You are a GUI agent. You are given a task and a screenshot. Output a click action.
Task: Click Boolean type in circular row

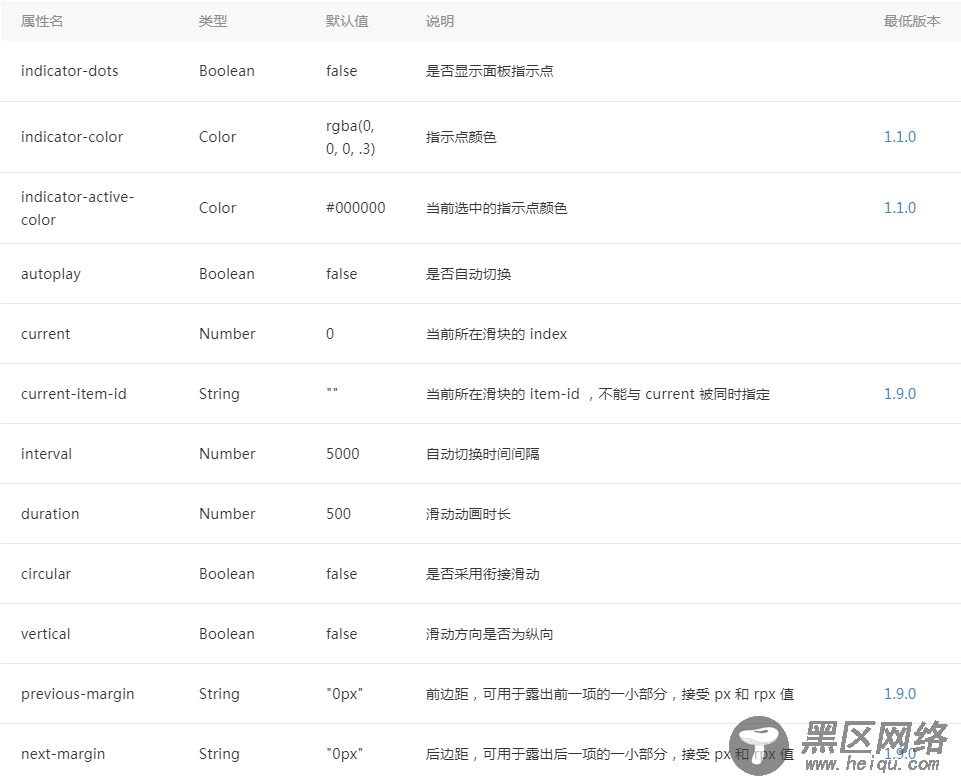(x=226, y=574)
